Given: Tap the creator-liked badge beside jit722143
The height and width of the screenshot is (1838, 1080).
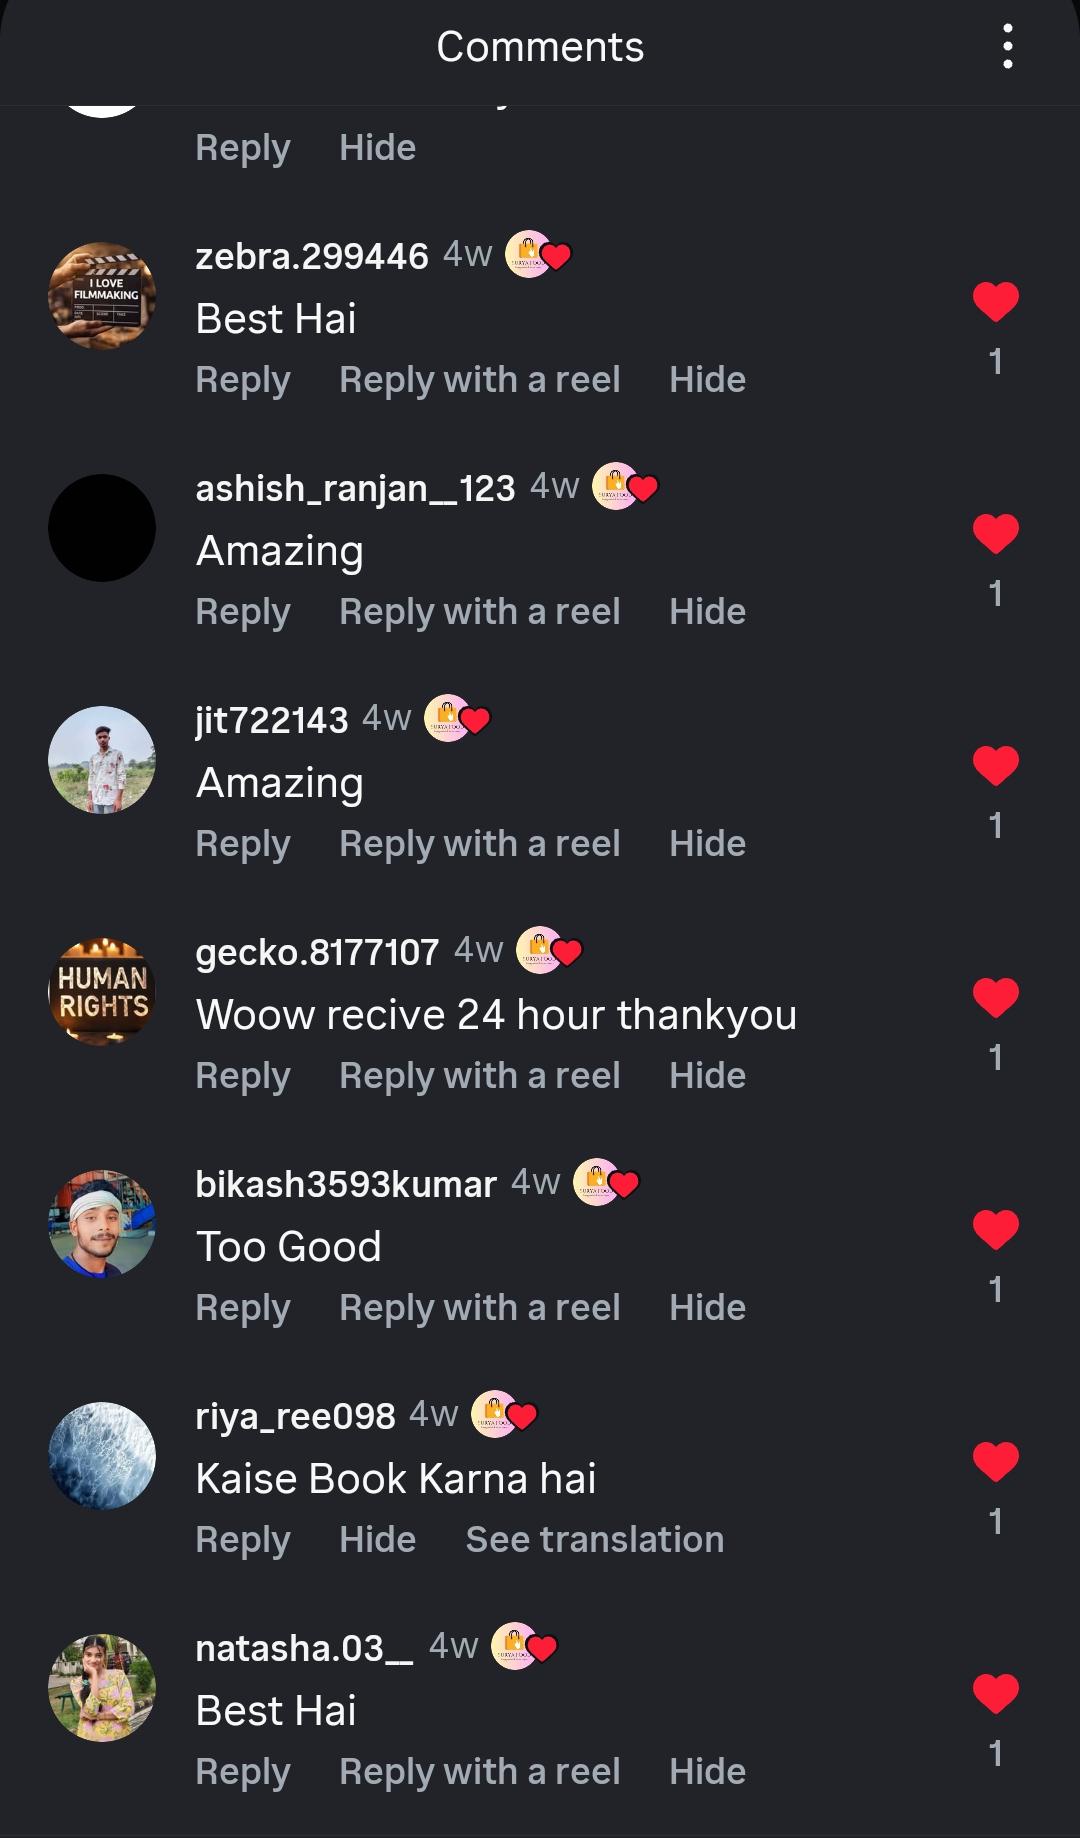Looking at the screenshot, I should 457,718.
